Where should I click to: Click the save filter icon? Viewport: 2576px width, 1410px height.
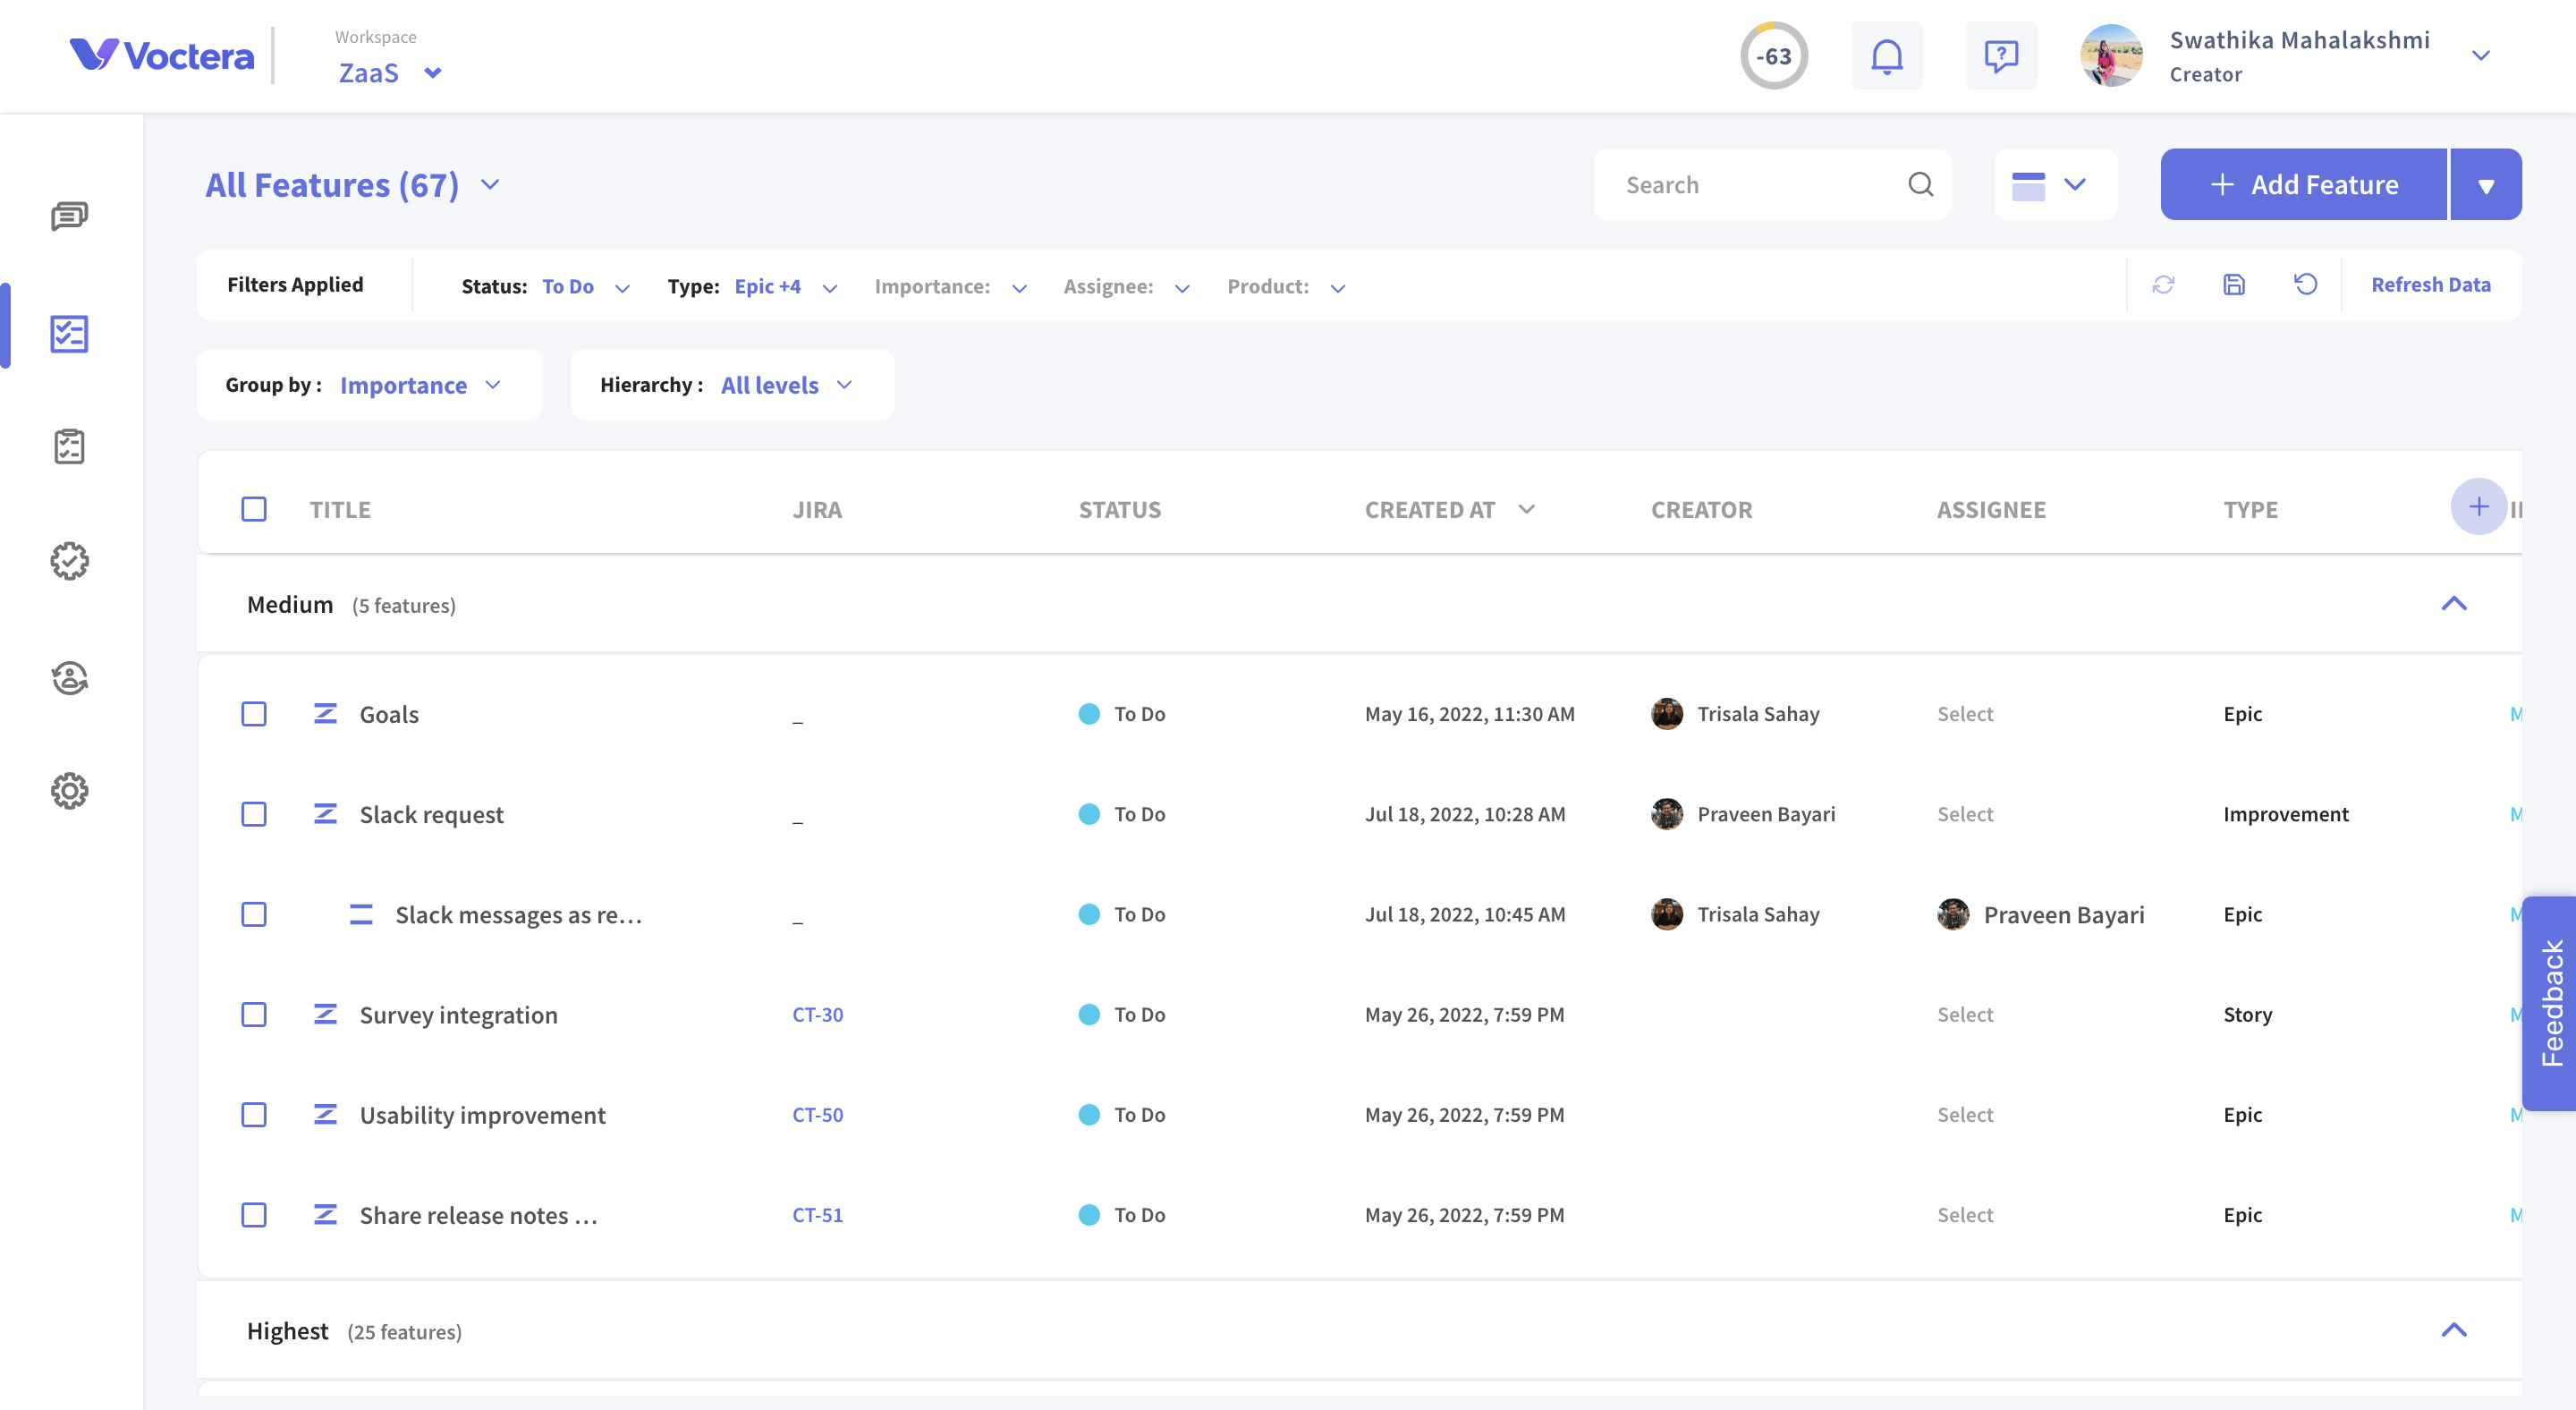(x=2234, y=285)
